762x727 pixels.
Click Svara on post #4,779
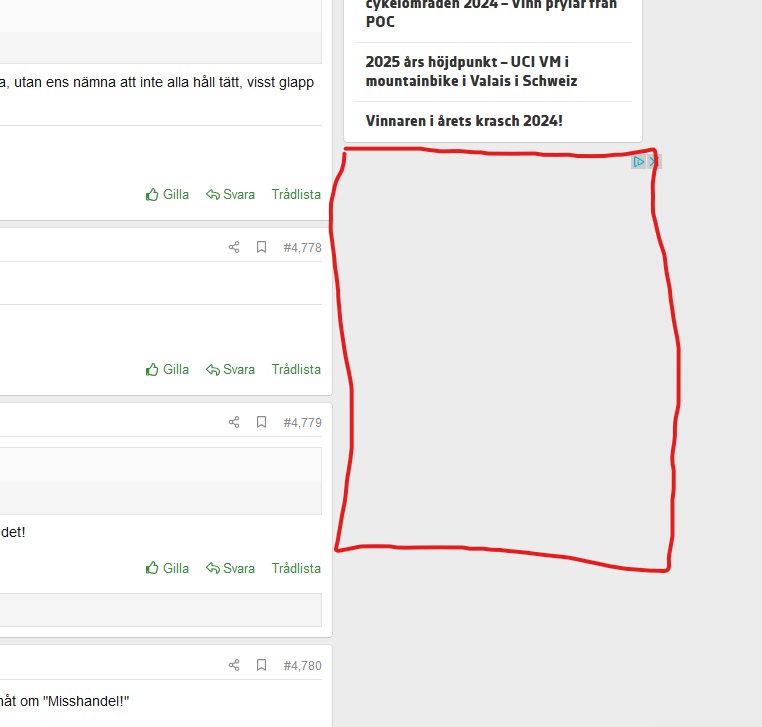pos(231,568)
